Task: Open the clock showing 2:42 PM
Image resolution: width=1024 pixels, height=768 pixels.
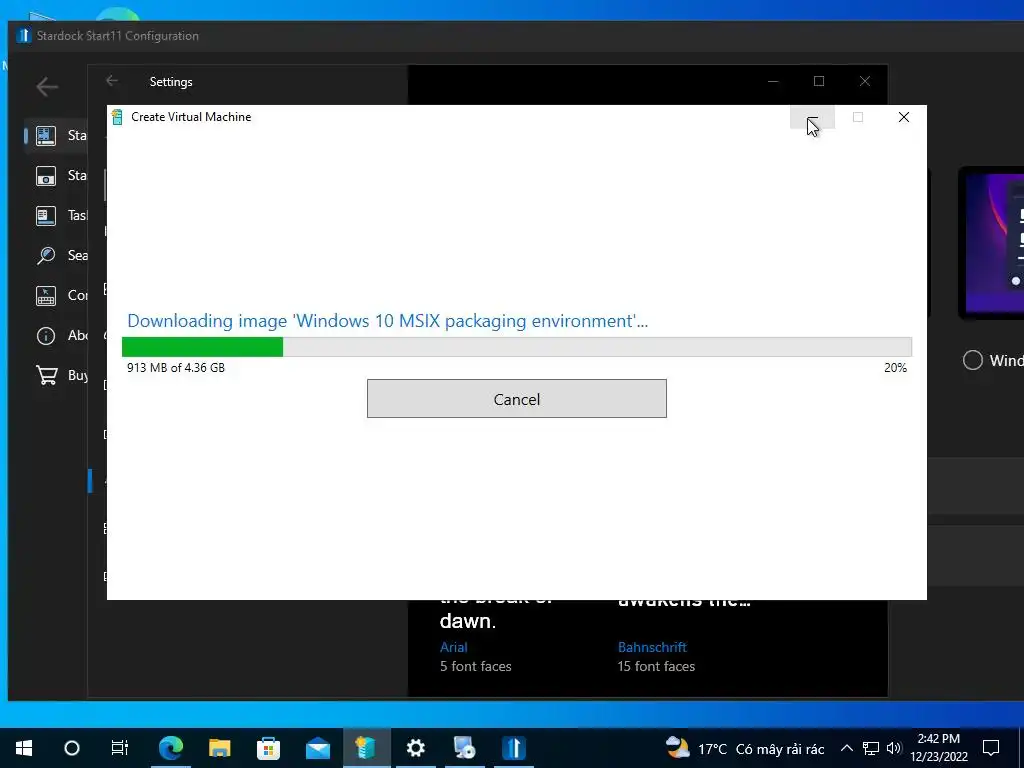Action: coord(939,748)
